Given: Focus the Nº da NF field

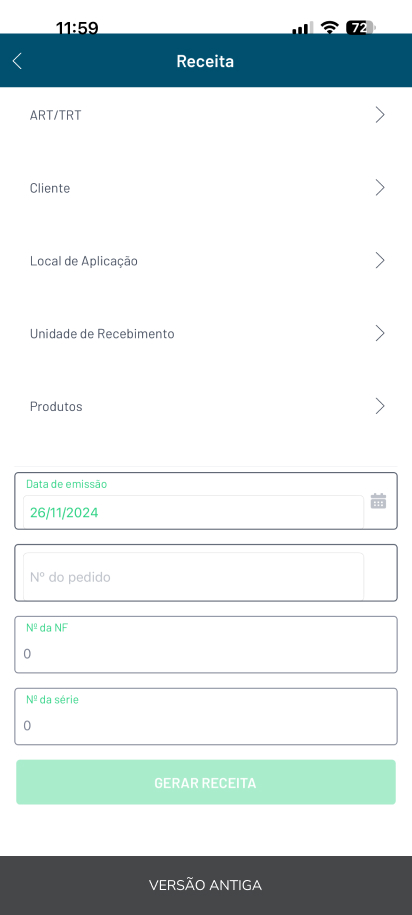Looking at the screenshot, I should point(206,644).
